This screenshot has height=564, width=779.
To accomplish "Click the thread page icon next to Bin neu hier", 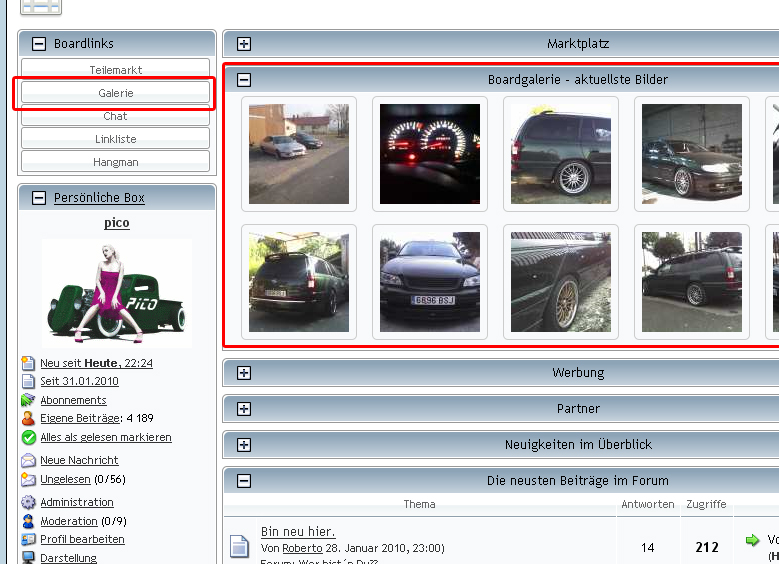I will tap(239, 546).
